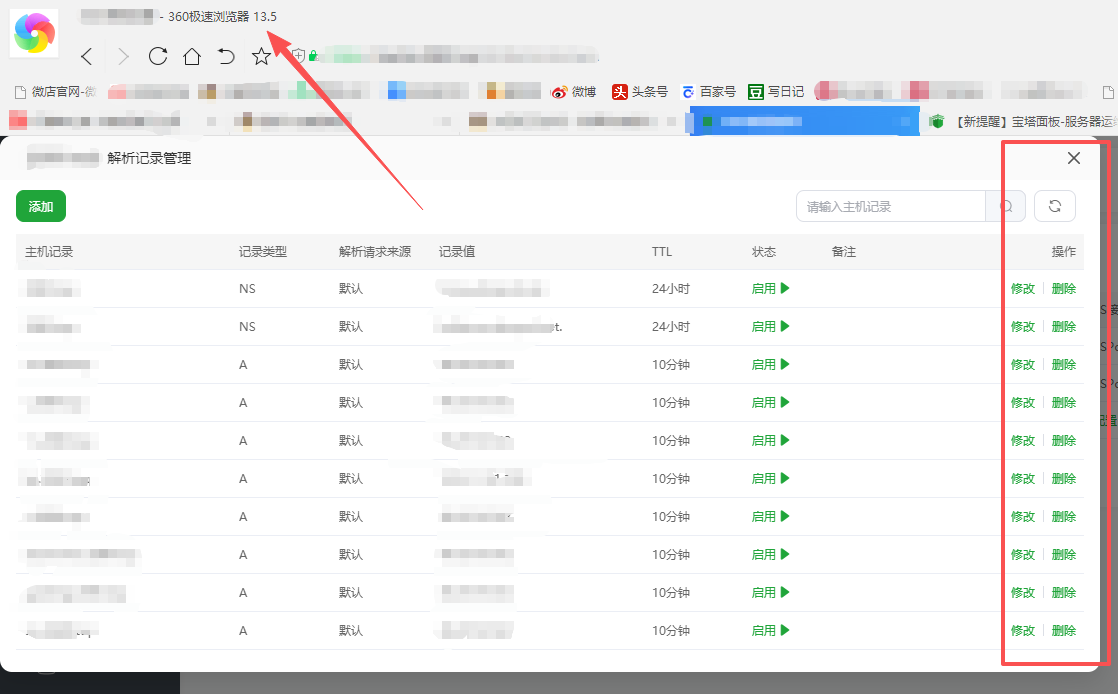This screenshot has height=694, width=1118.
Task: Click the green 添加 button
Action: [x=41, y=207]
